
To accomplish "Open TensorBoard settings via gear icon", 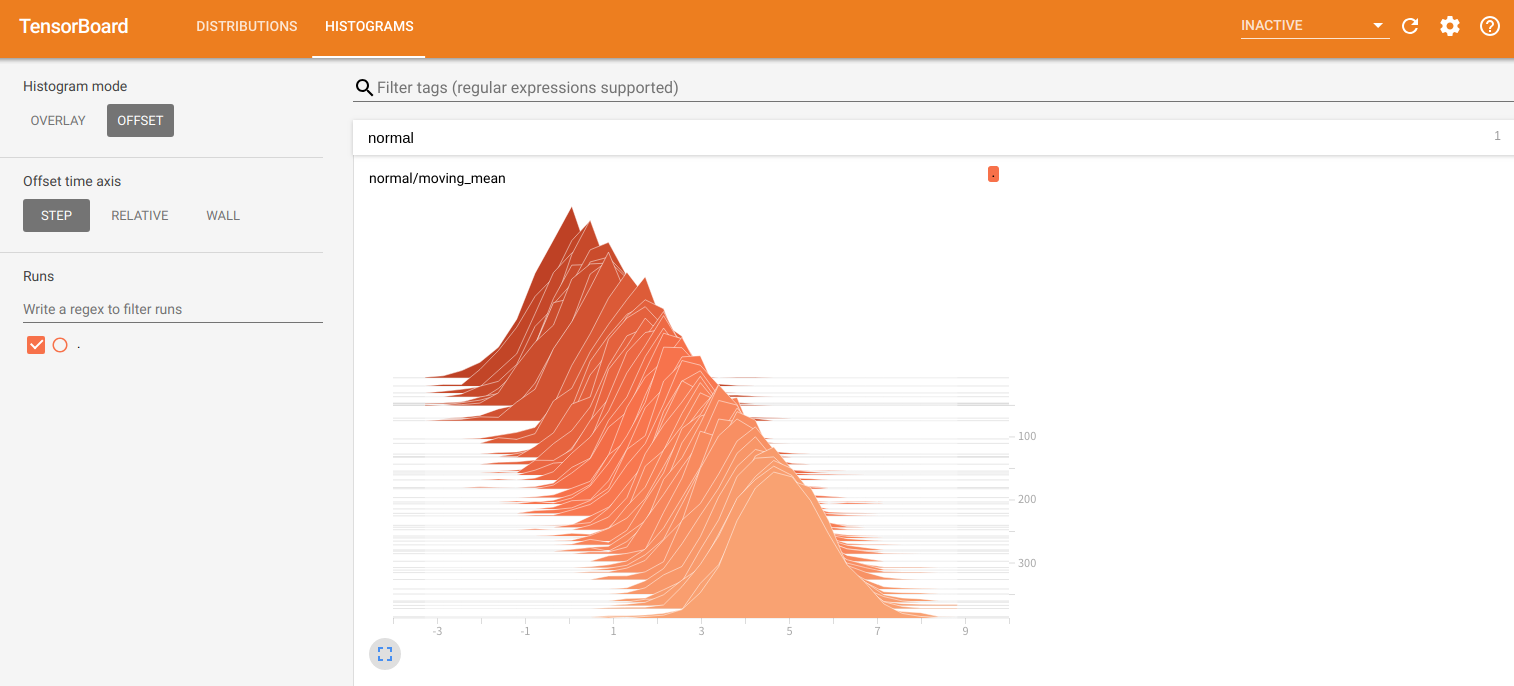I will (x=1449, y=26).
